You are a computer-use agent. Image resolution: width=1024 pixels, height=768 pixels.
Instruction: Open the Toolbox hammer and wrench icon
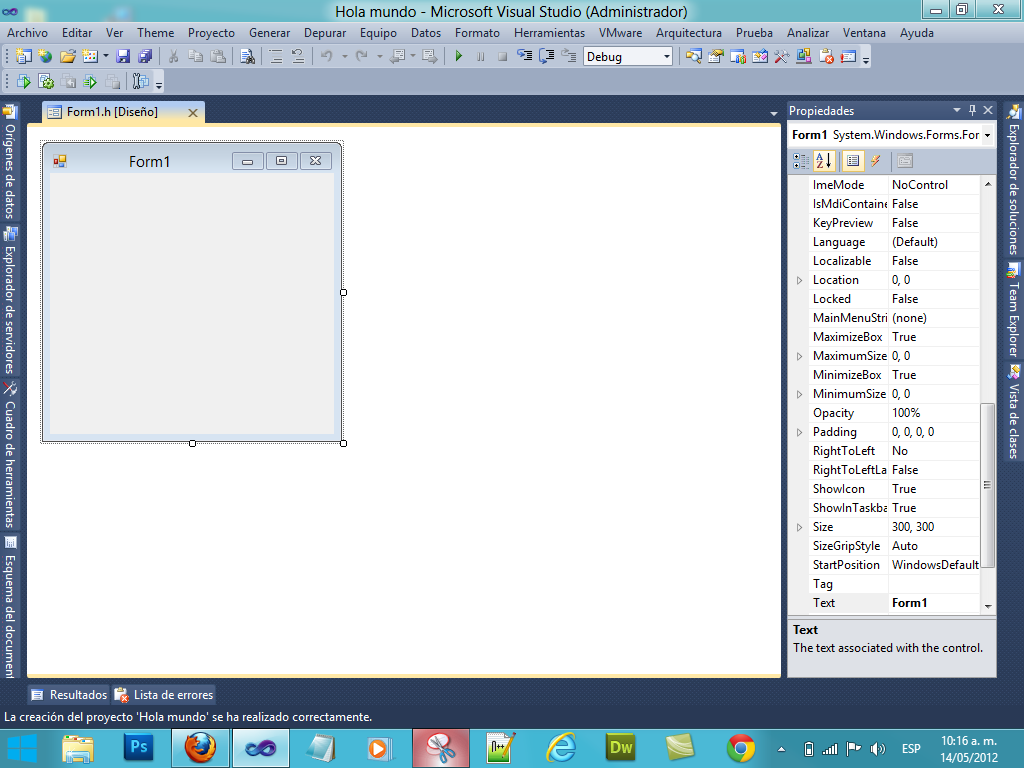pyautogui.click(x=782, y=57)
